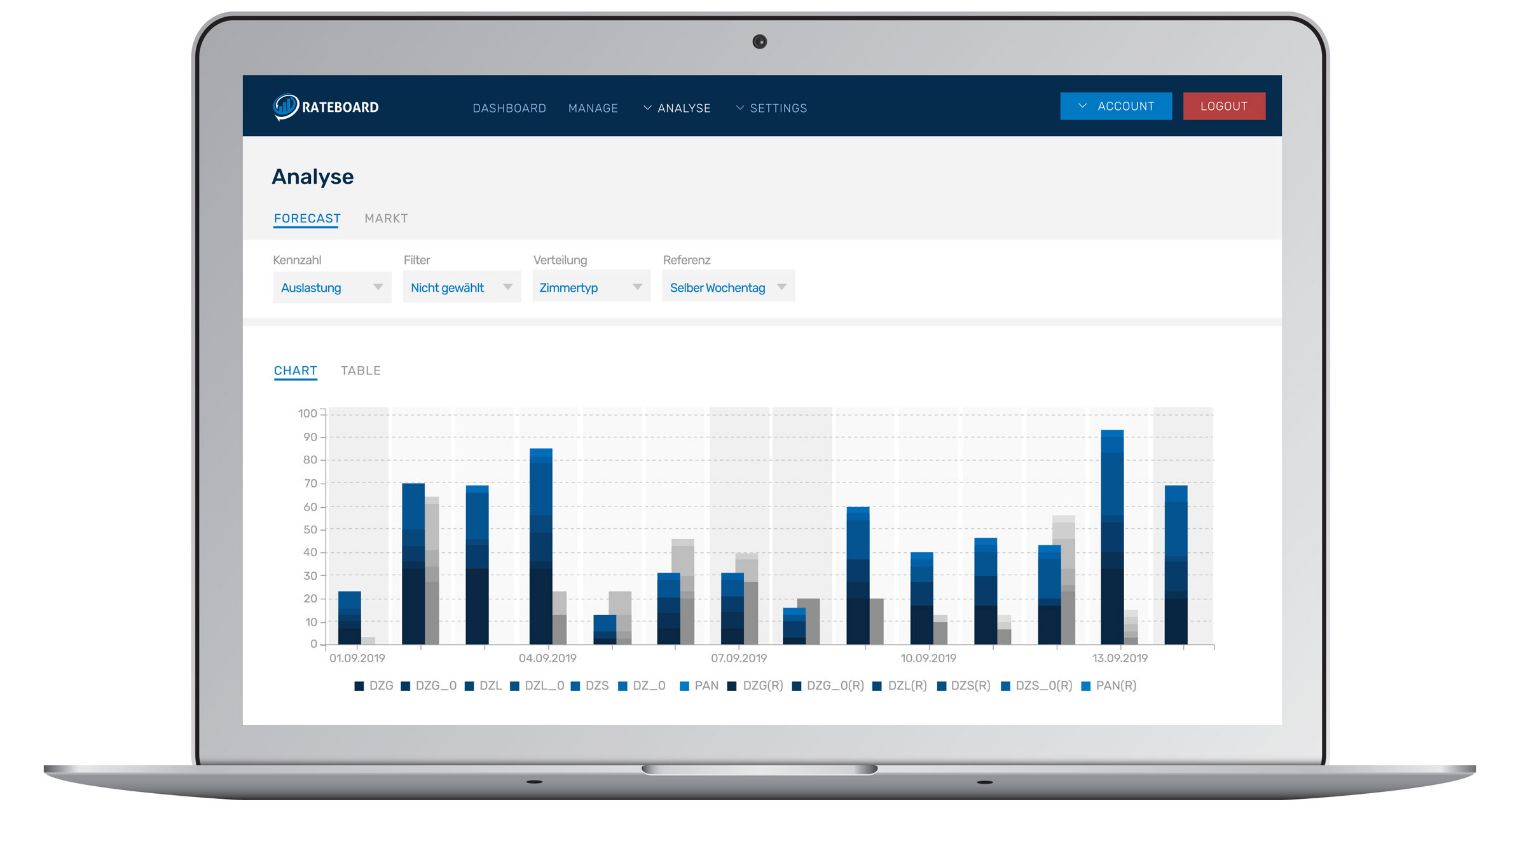1526x858 pixels.
Task: Switch to the TABLE view tab
Action: pos(361,370)
